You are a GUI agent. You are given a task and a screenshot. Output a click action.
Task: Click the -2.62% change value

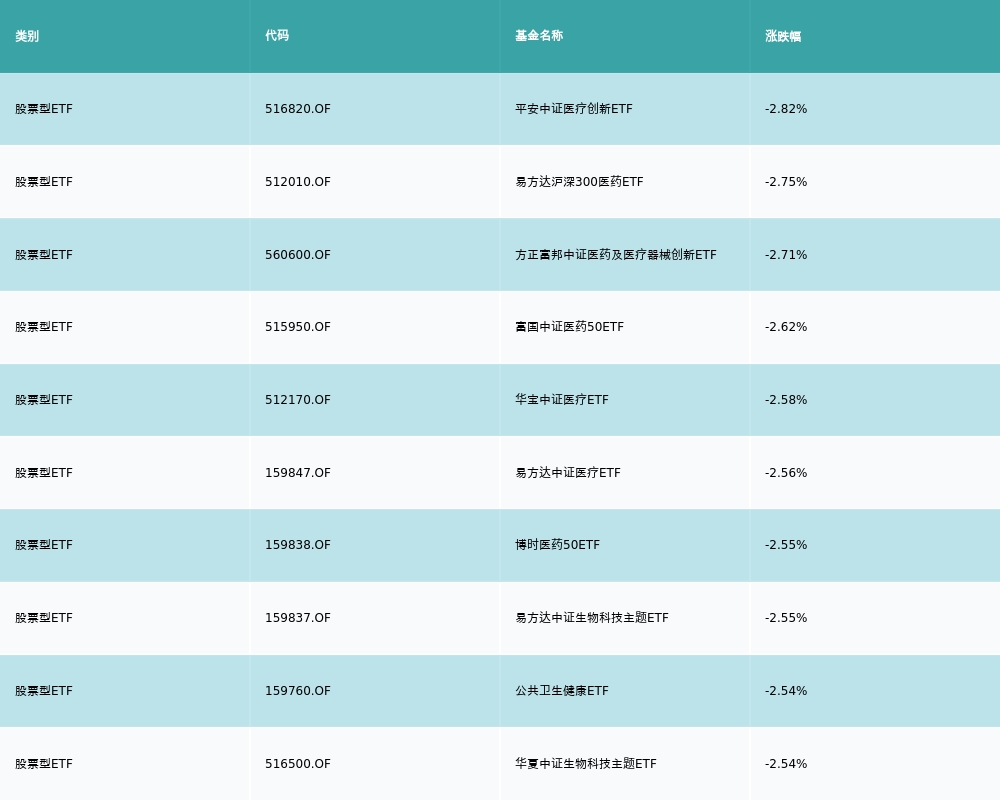pyautogui.click(x=786, y=327)
